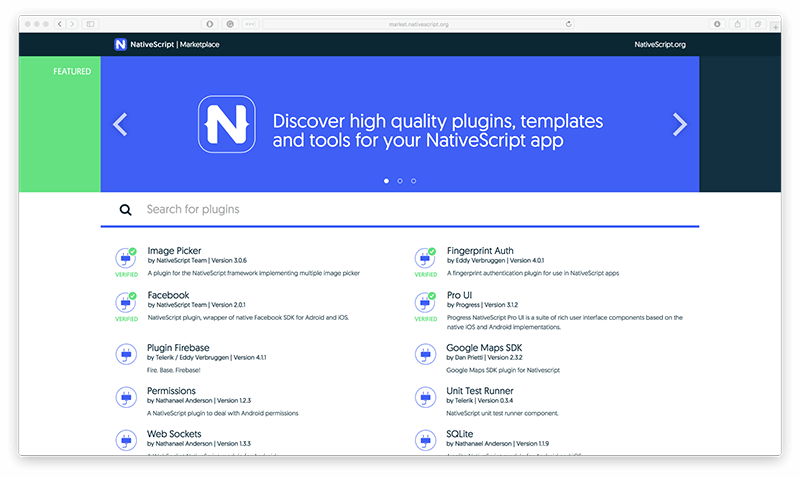The image size is (800, 478).
Task: Click the Image Picker plugin icon
Action: coord(126,258)
